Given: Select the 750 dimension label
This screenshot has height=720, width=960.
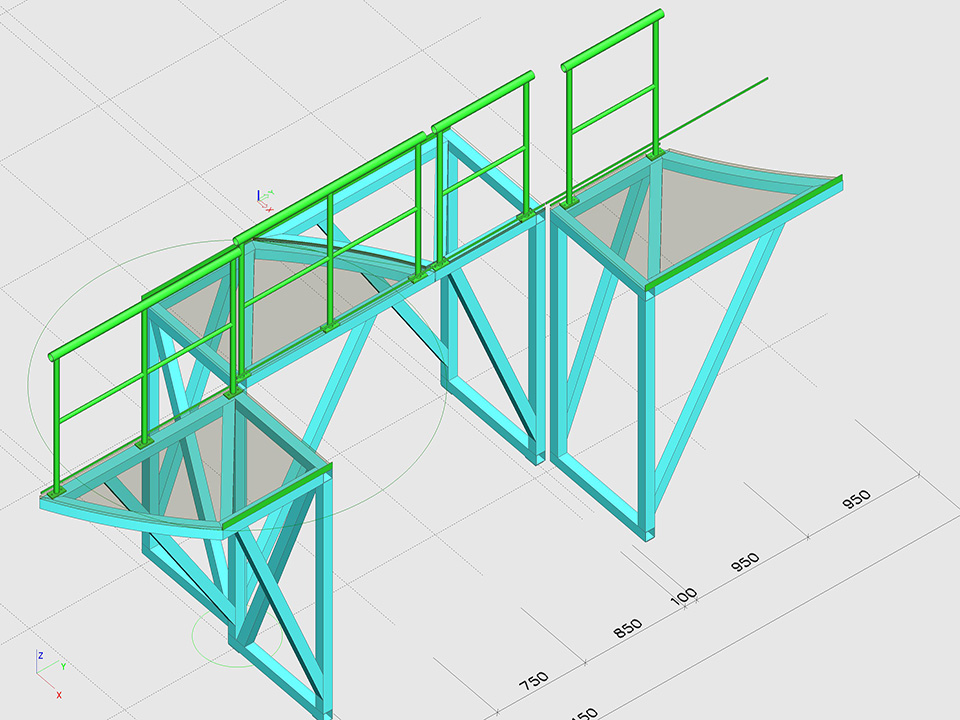Looking at the screenshot, I should 534,681.
